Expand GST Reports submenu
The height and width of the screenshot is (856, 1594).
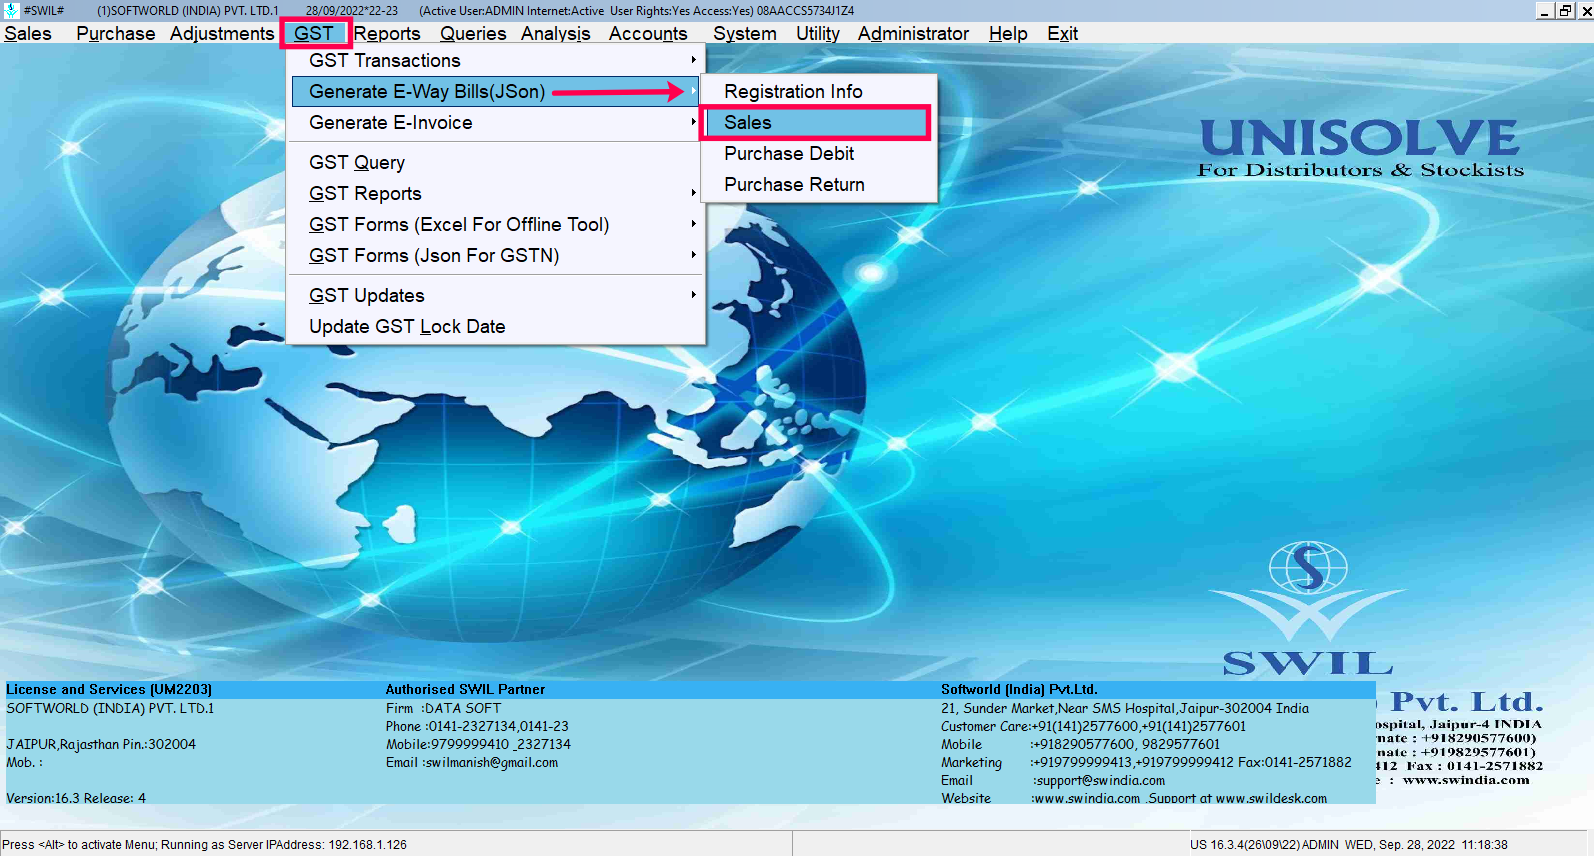pyautogui.click(x=496, y=194)
